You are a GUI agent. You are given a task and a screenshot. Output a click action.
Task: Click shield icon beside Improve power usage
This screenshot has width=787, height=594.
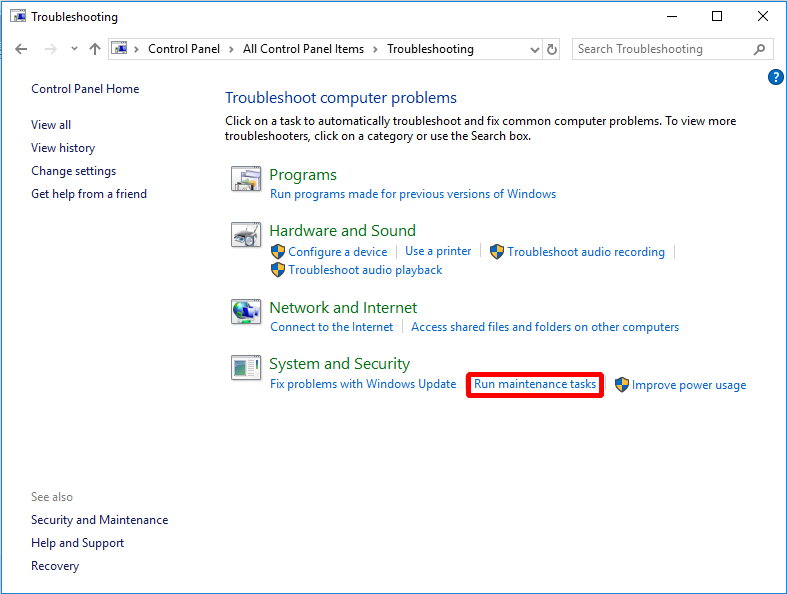(621, 385)
